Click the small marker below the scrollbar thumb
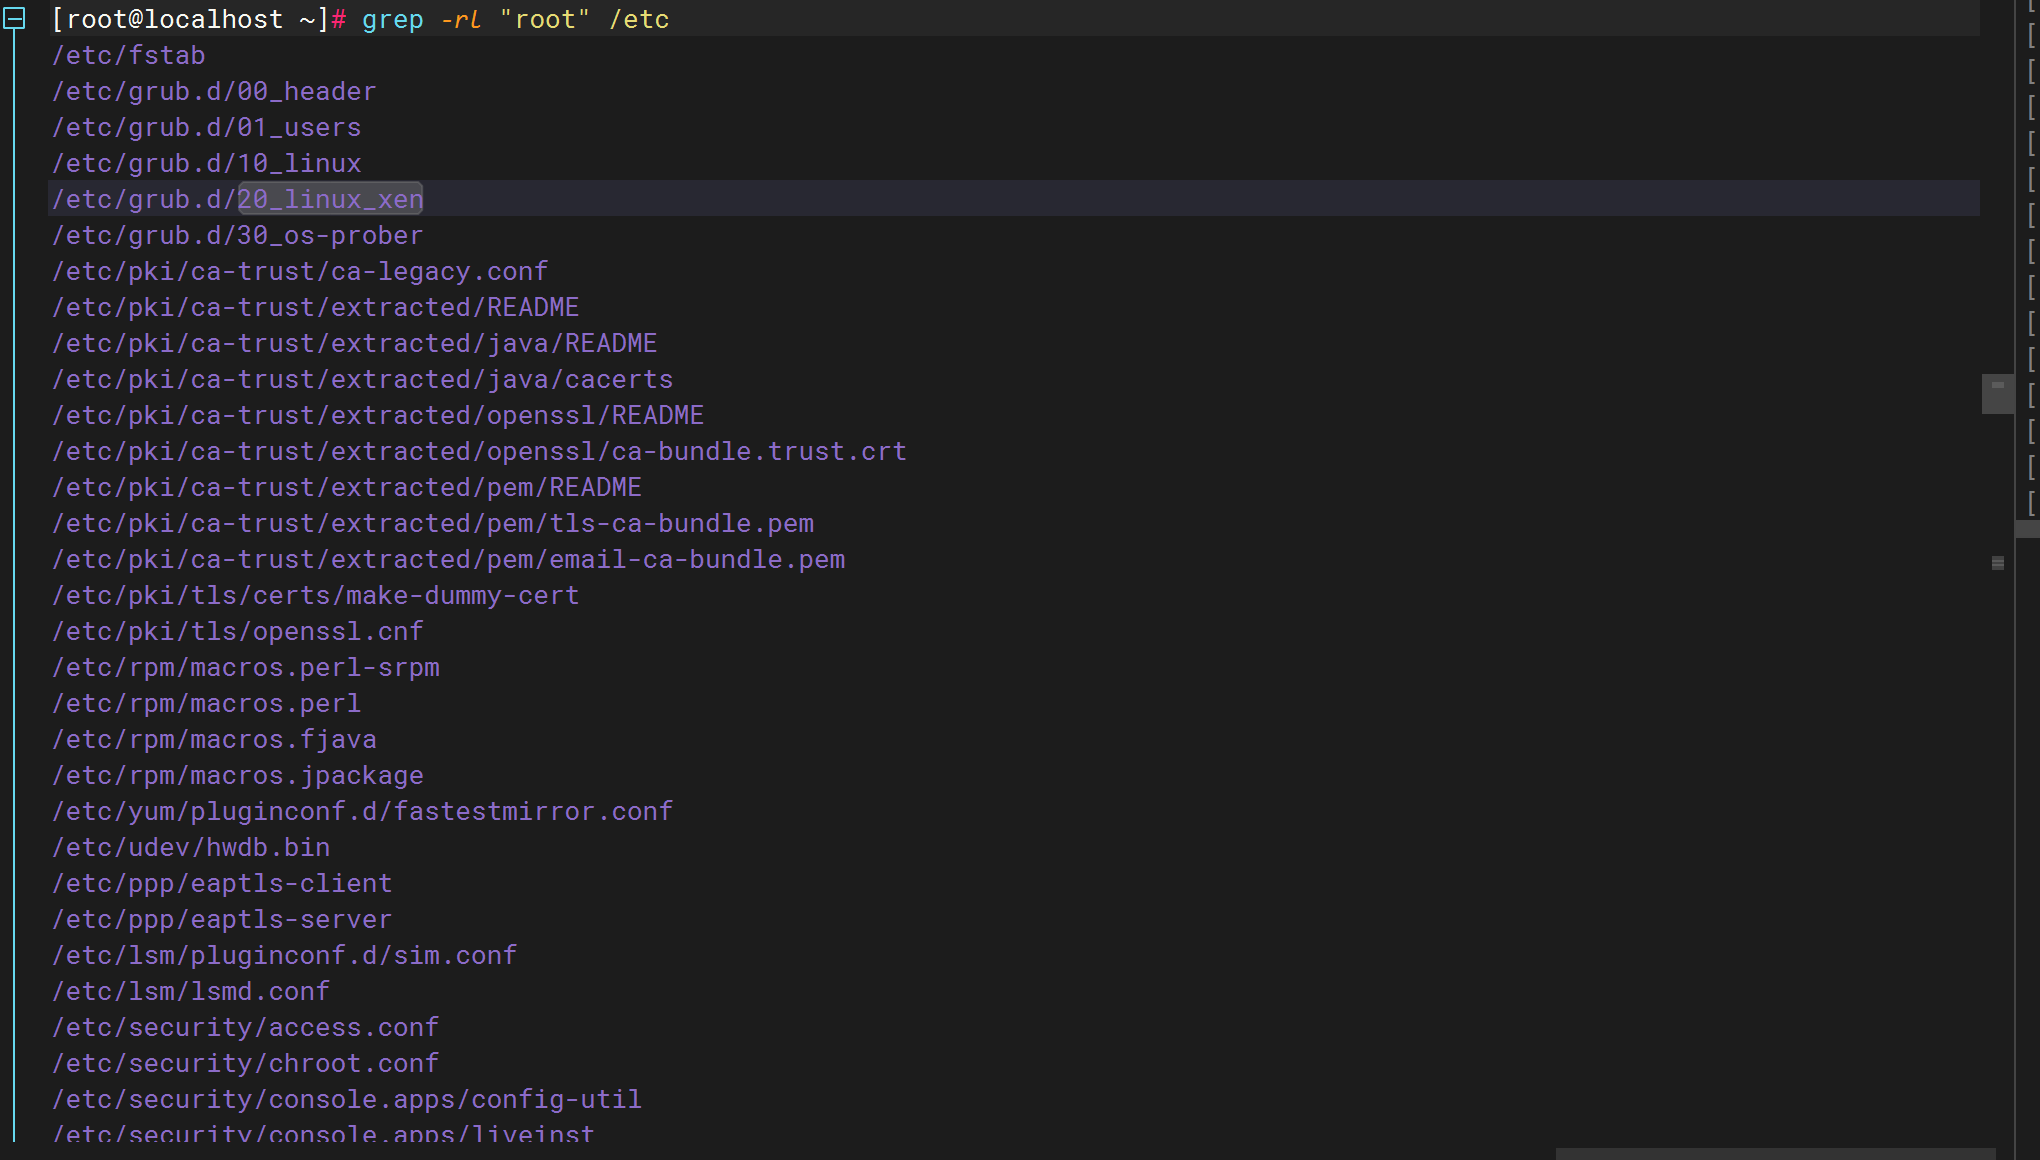 pyautogui.click(x=1997, y=563)
